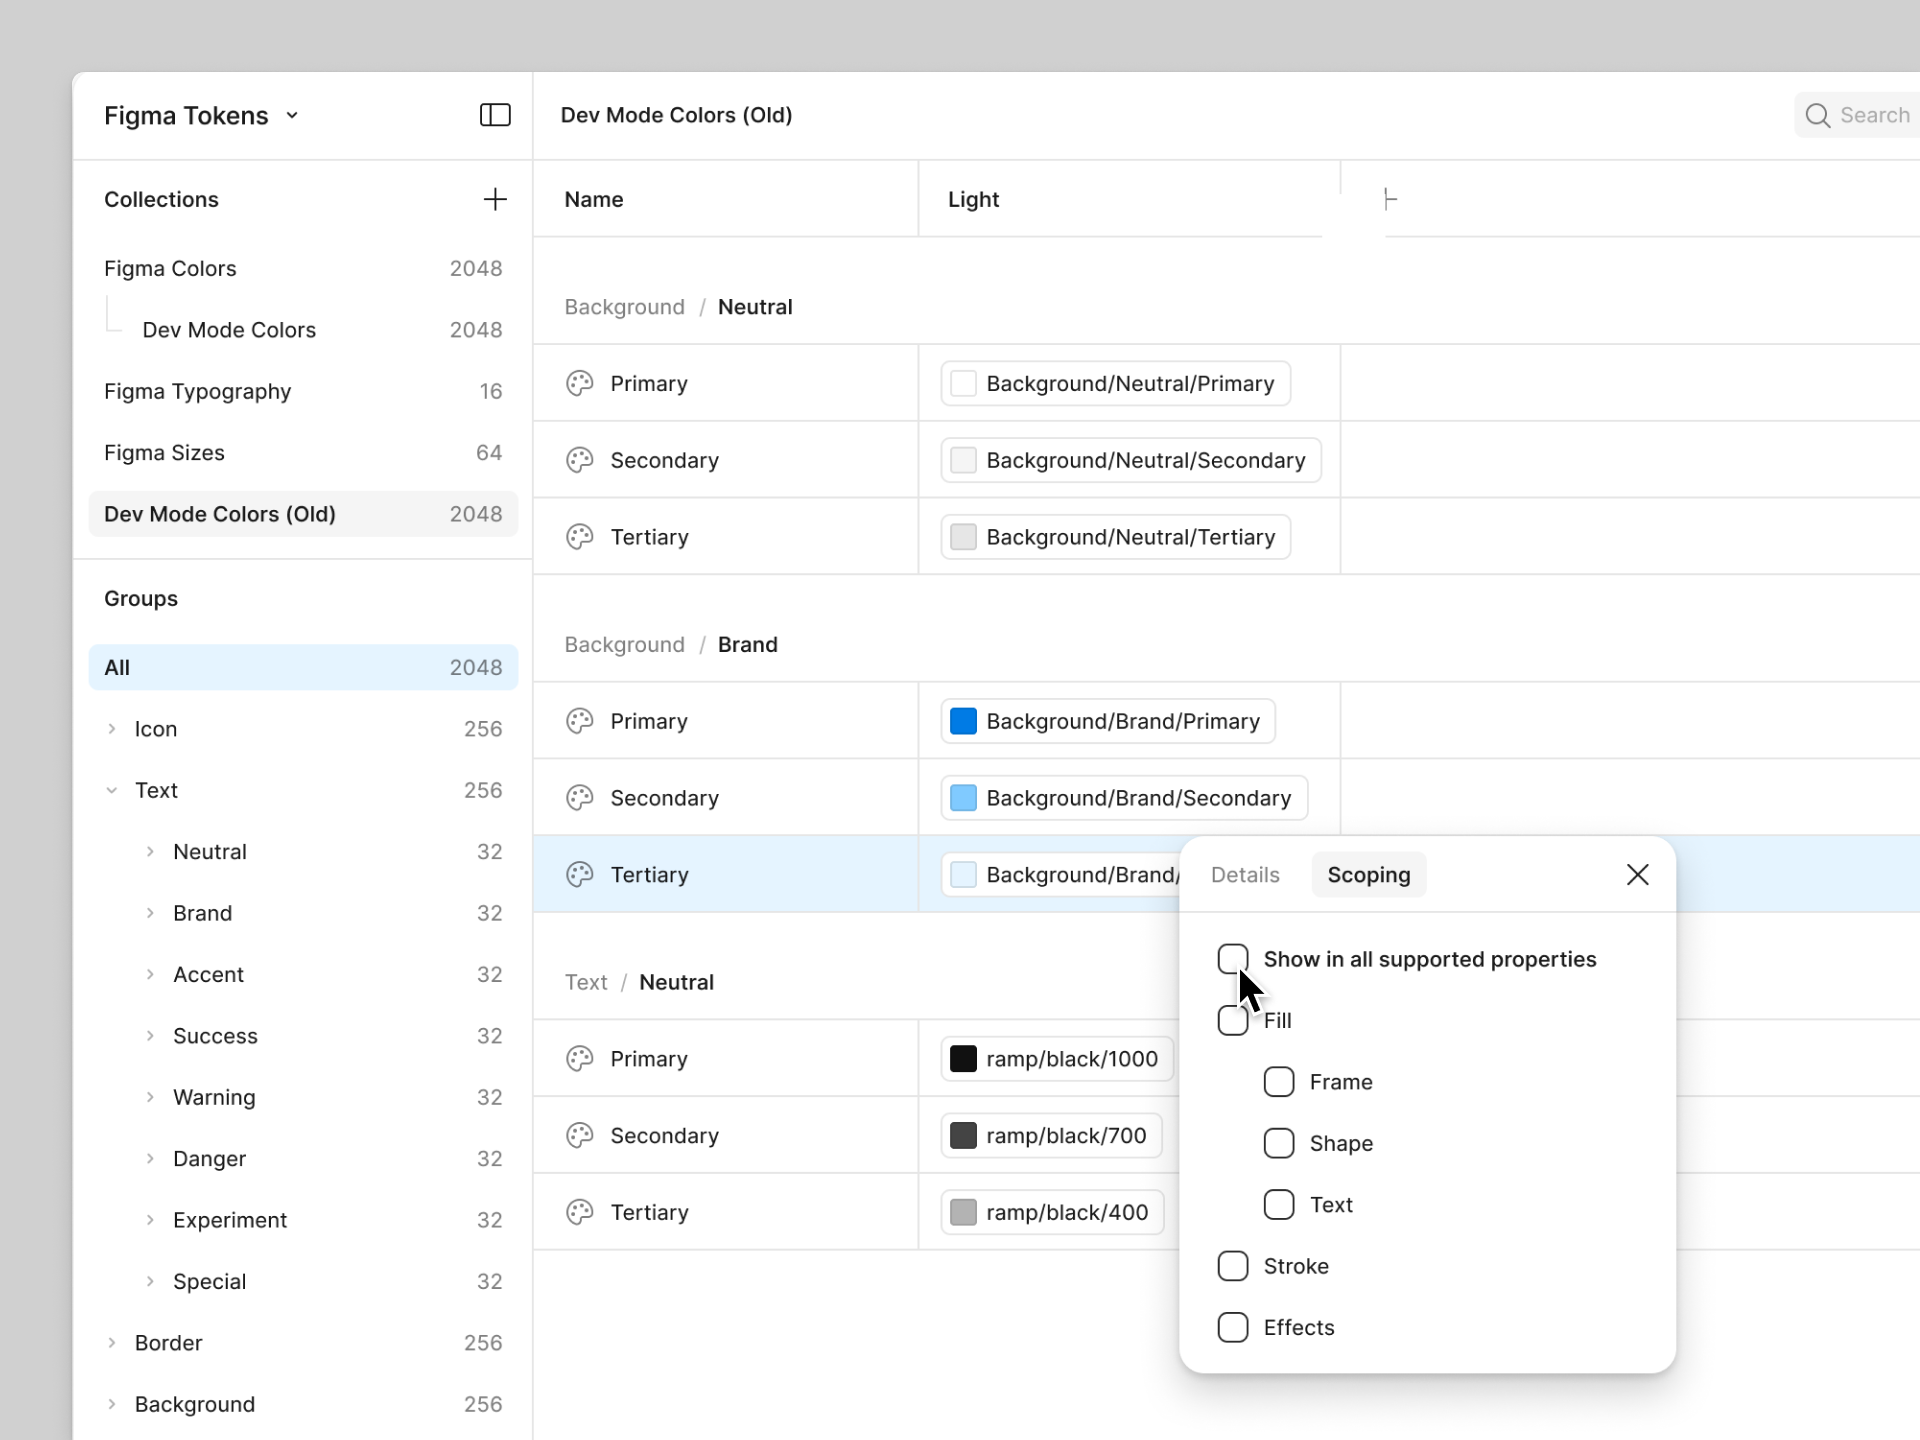The height and width of the screenshot is (1440, 1920).
Task: Toggle the sidebar panel icon
Action: pyautogui.click(x=495, y=115)
